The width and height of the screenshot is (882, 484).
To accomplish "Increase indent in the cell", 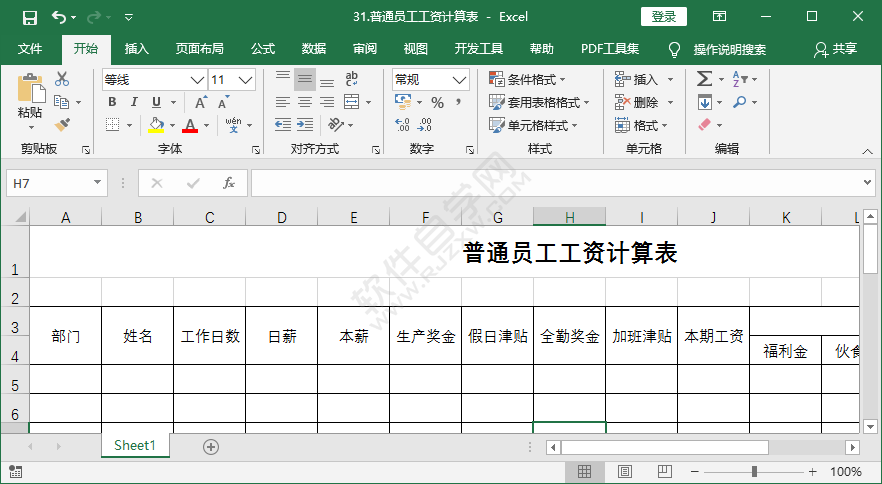I will click(305, 124).
